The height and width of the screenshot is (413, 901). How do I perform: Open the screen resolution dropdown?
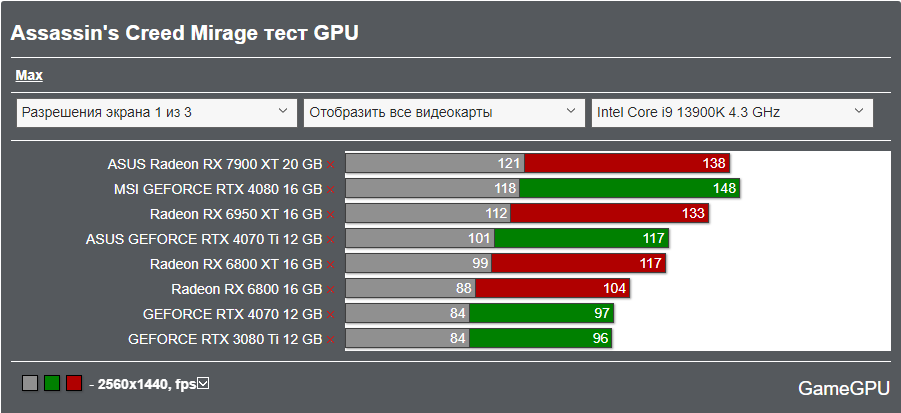157,112
